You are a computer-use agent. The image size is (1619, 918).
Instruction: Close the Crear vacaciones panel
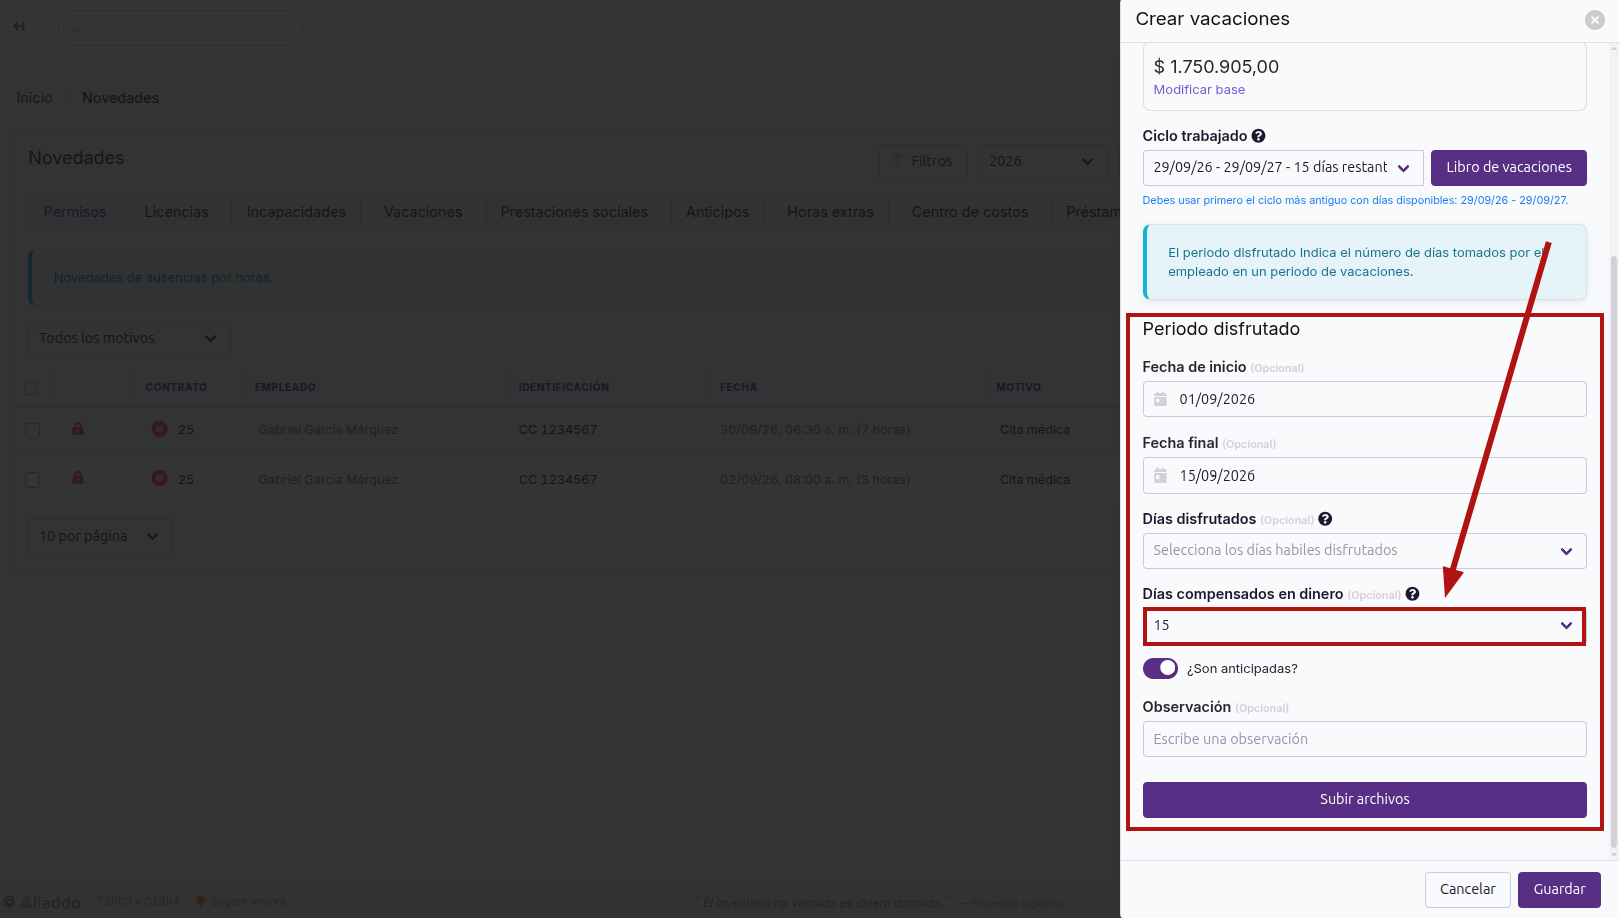coord(1595,20)
